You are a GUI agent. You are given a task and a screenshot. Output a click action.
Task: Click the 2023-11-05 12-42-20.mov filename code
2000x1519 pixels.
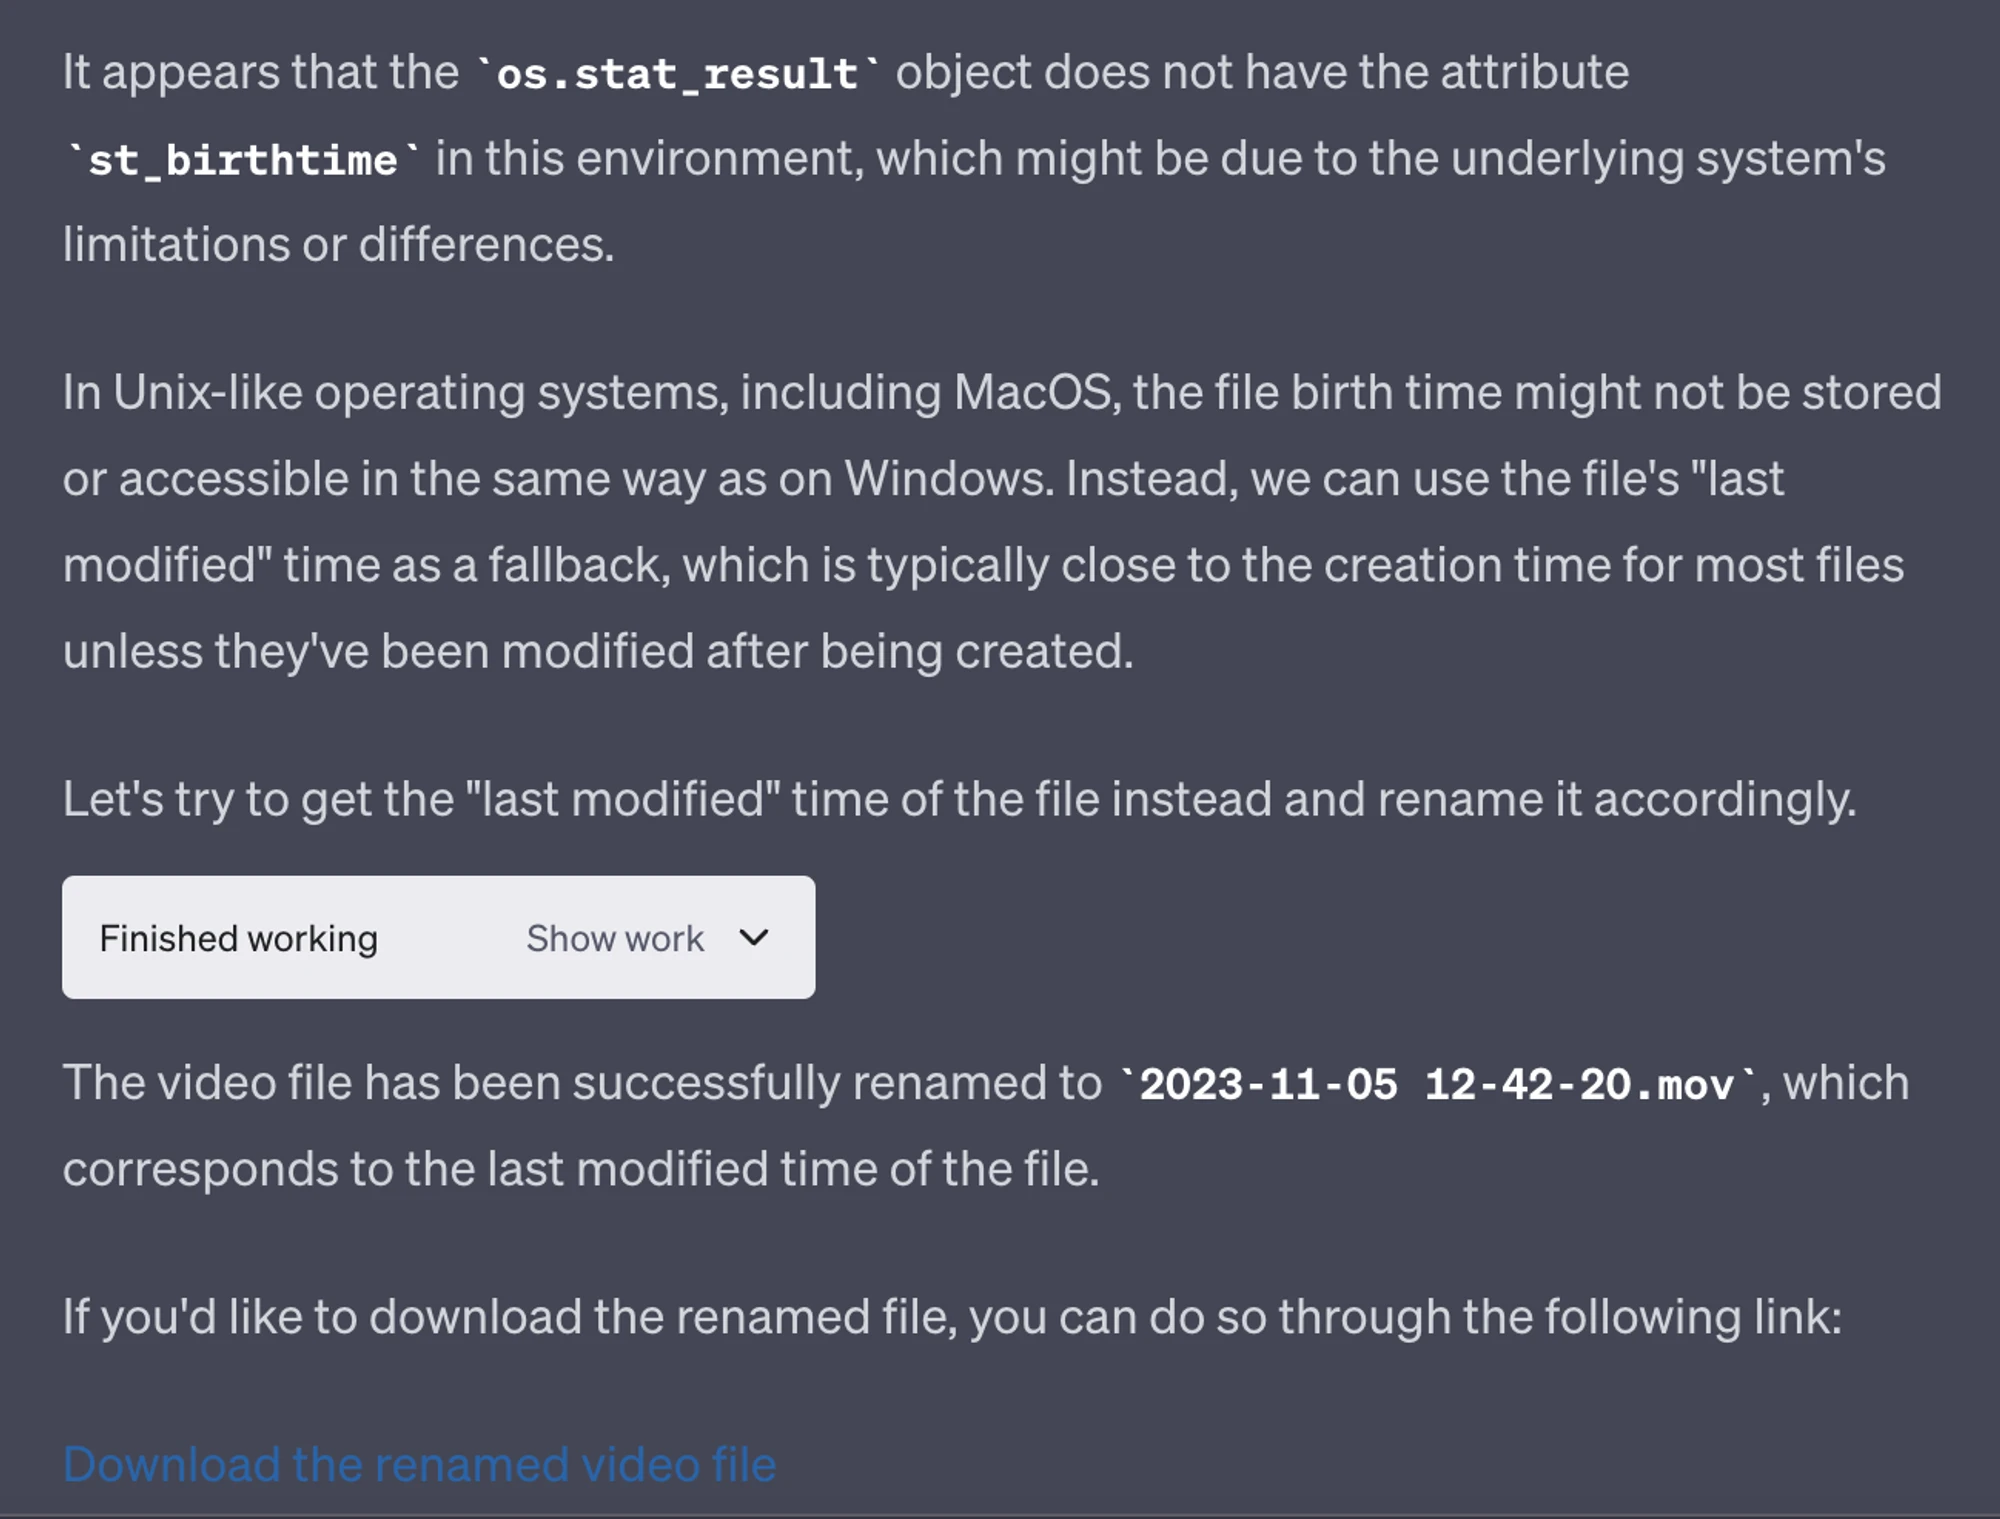(1438, 1084)
